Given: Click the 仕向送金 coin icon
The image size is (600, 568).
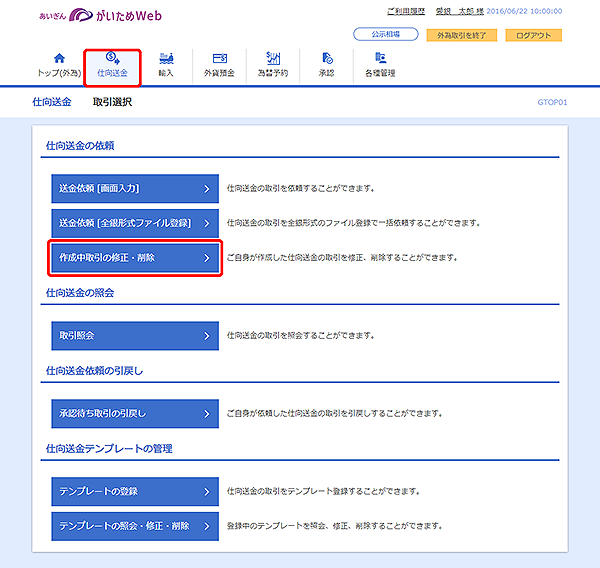Looking at the screenshot, I should (112, 58).
